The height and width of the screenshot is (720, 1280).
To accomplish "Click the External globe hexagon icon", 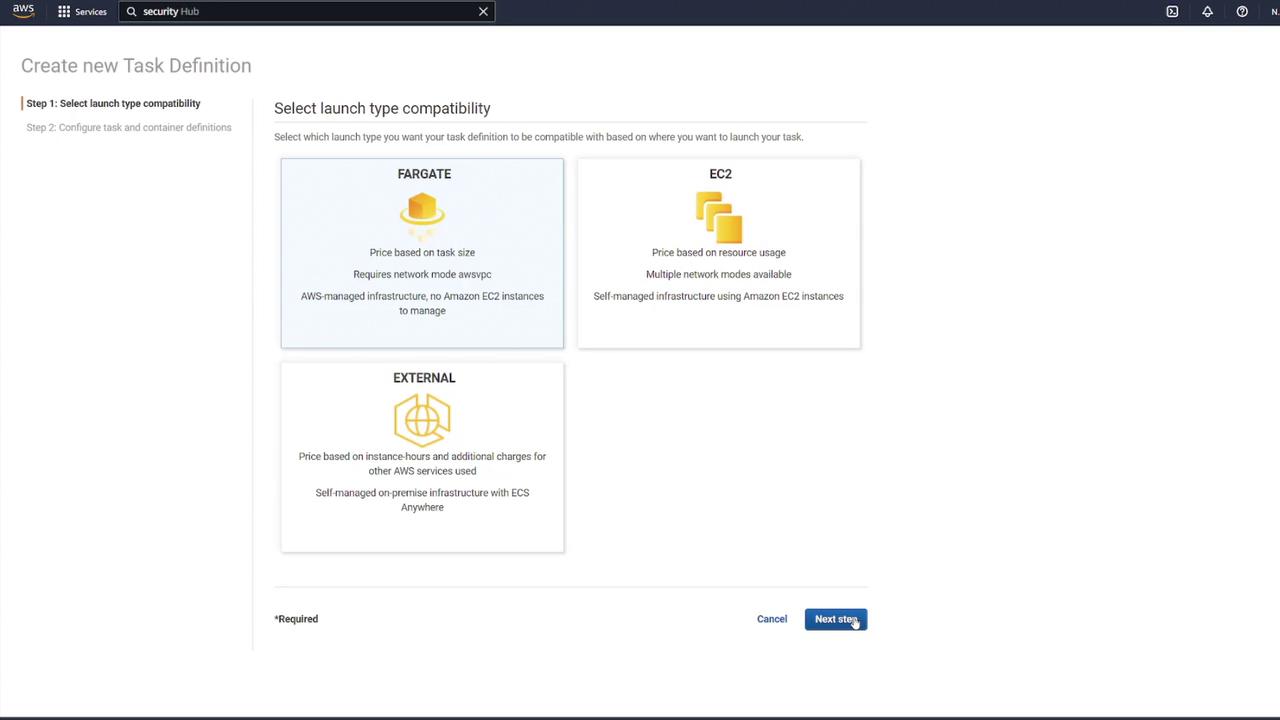I will point(422,419).
